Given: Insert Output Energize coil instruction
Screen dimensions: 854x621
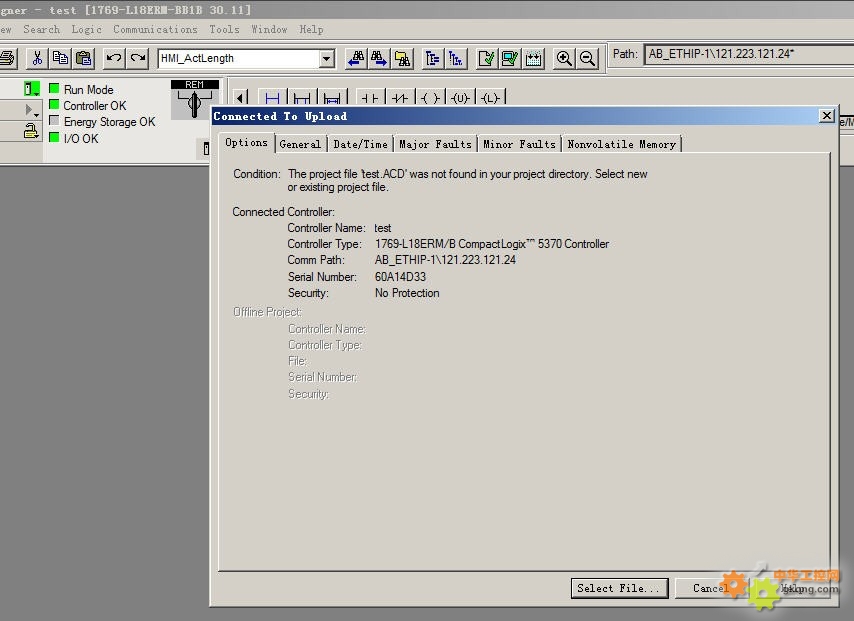Looking at the screenshot, I should click(430, 98).
